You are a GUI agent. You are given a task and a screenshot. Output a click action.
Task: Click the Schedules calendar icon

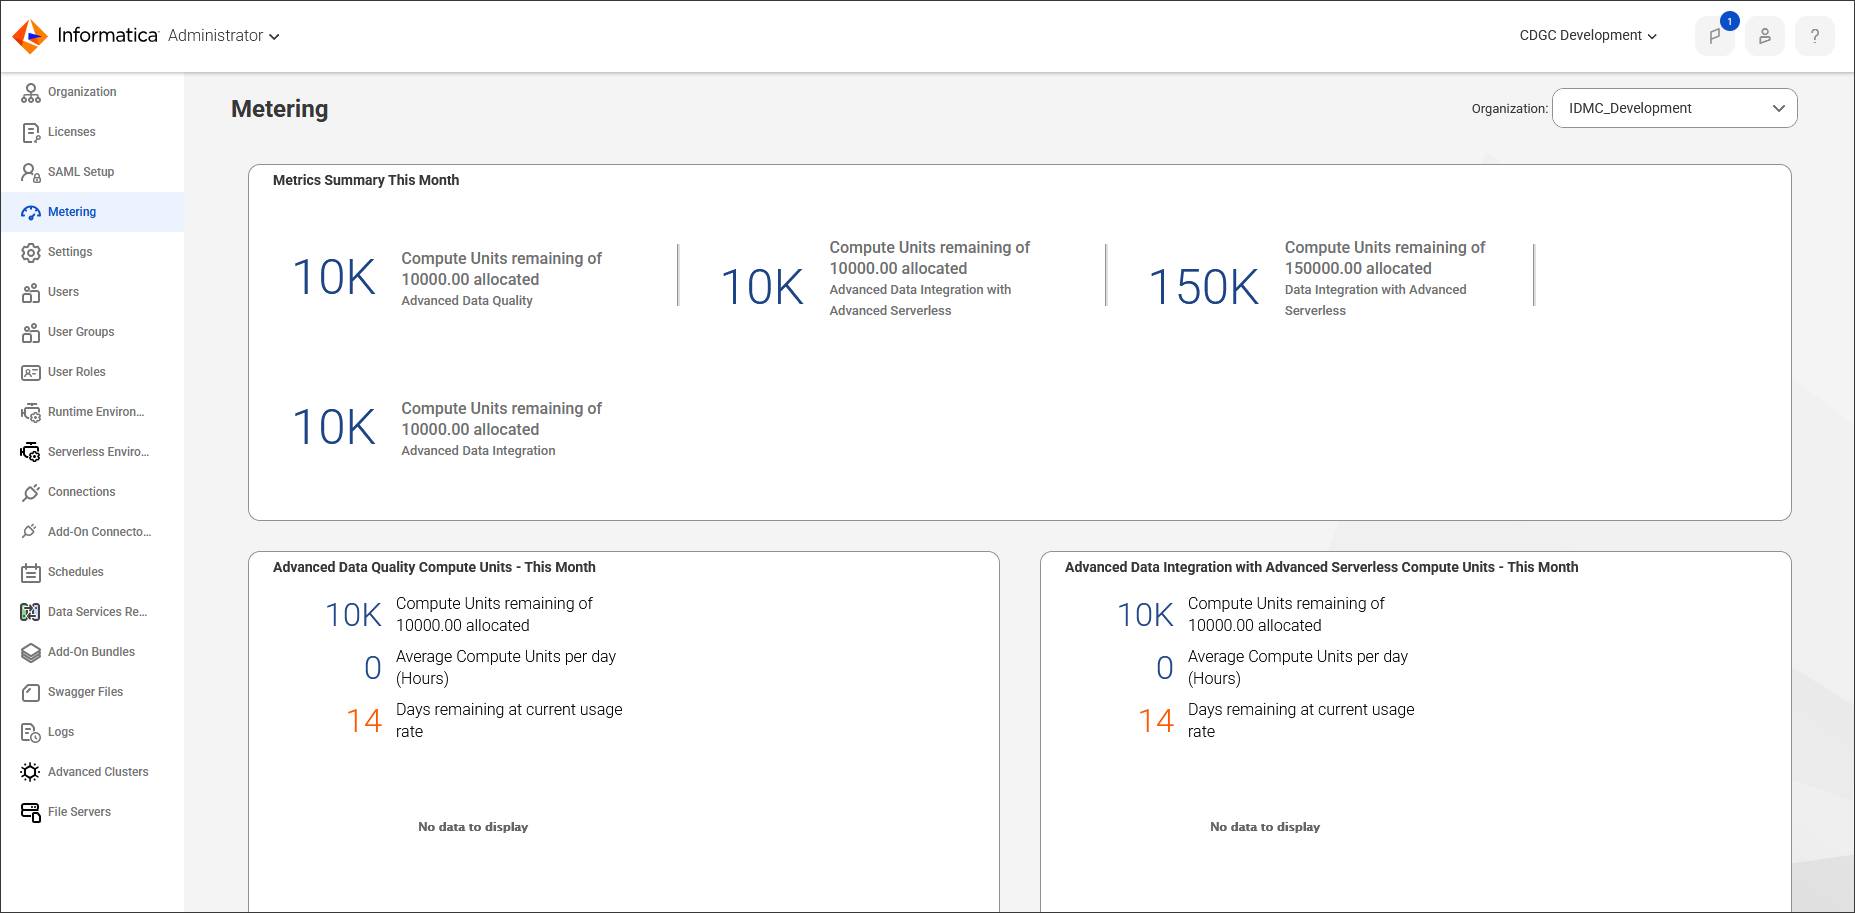[x=31, y=572]
